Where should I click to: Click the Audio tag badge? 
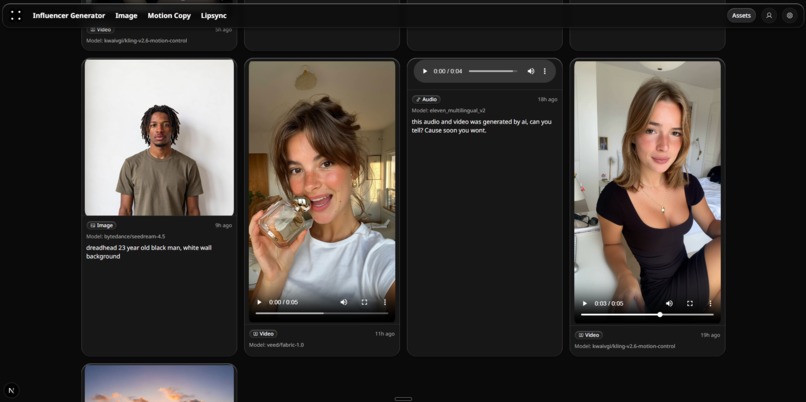click(426, 99)
